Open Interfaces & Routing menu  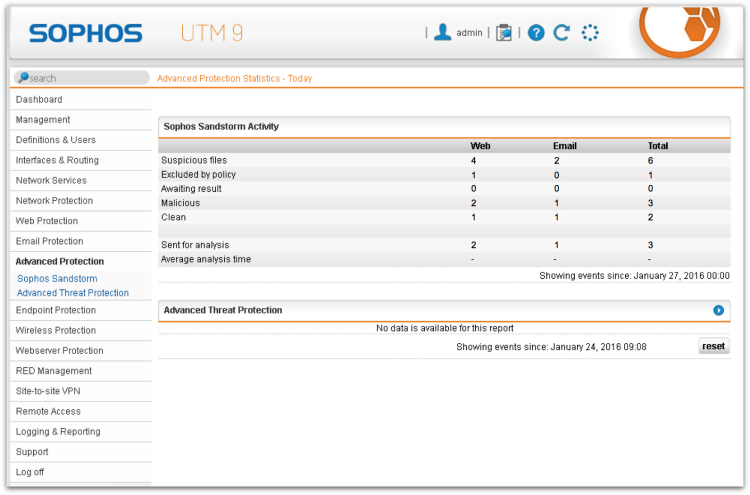(x=80, y=160)
